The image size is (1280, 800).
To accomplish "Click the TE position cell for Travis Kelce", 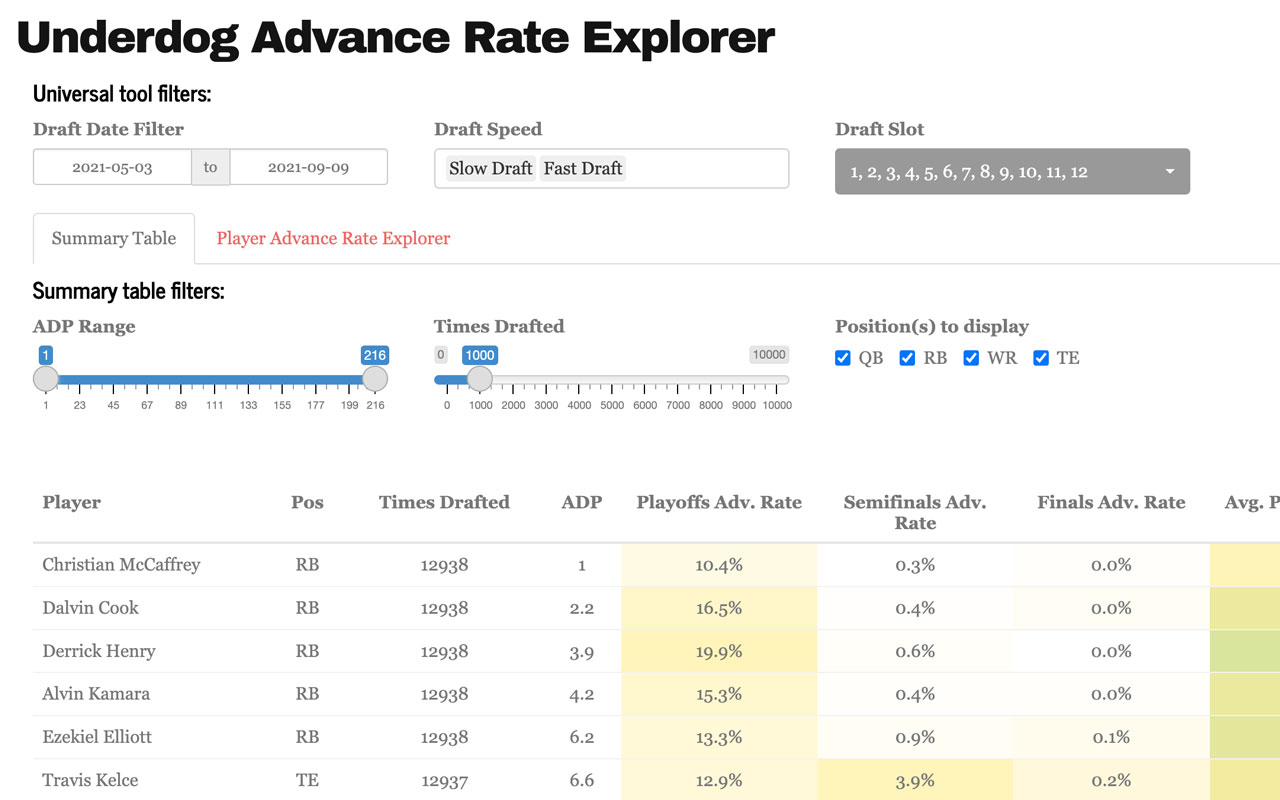I will (307, 780).
